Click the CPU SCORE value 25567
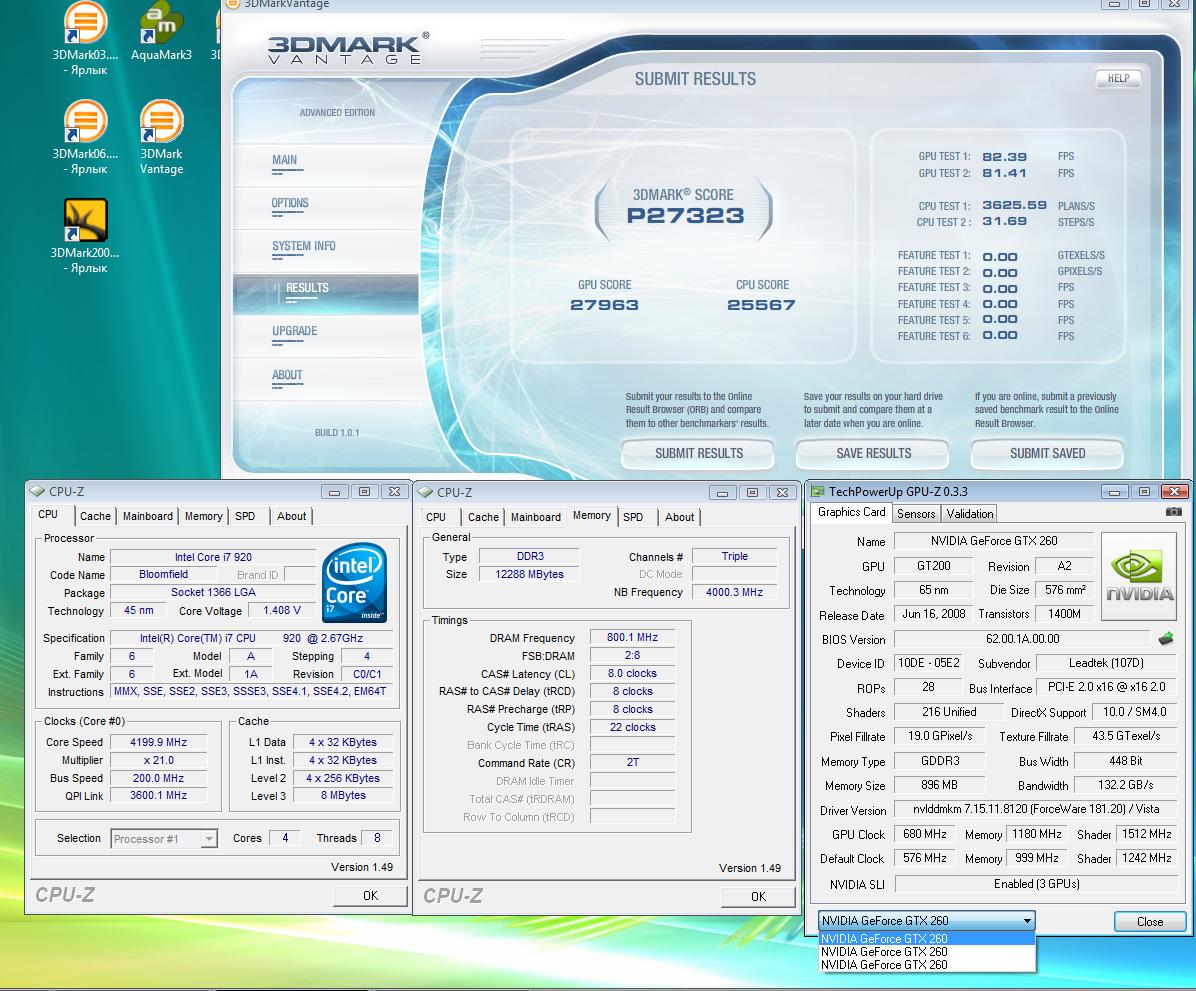The height and width of the screenshot is (991, 1196). click(x=760, y=305)
